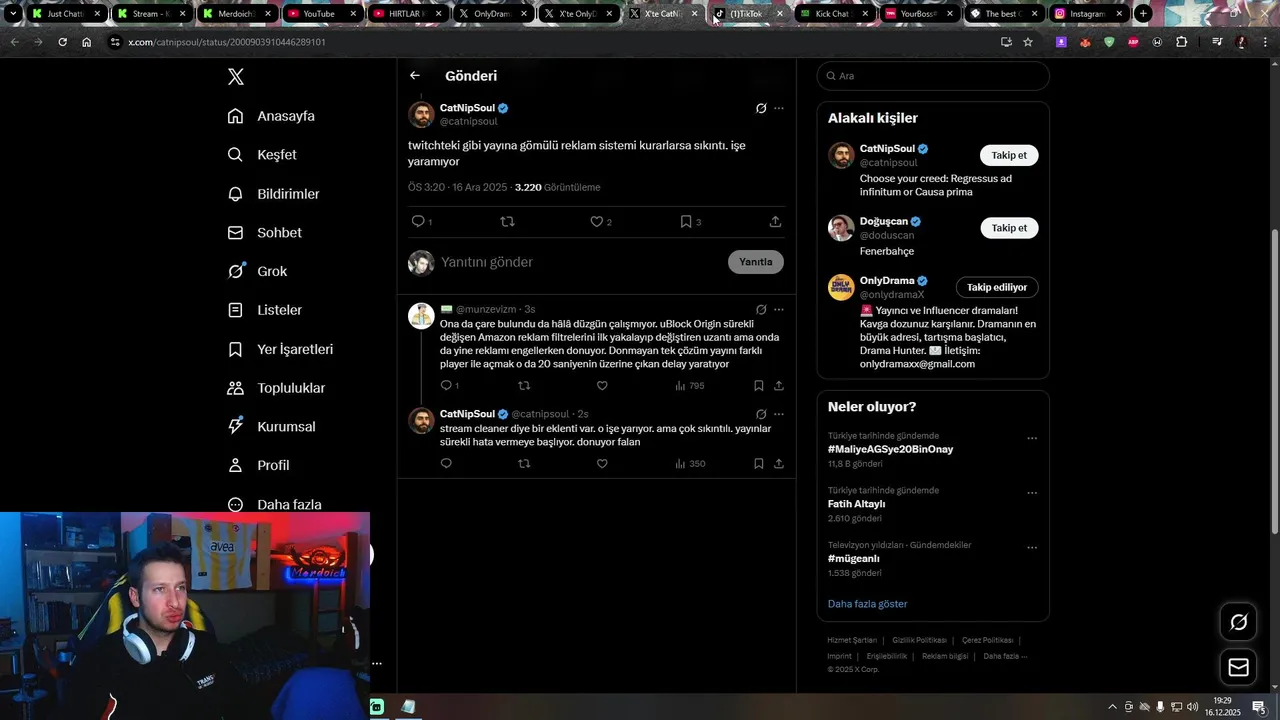The image size is (1280, 720).
Task: Share CatNipSoul's stream cleaner reply
Action: [779, 463]
